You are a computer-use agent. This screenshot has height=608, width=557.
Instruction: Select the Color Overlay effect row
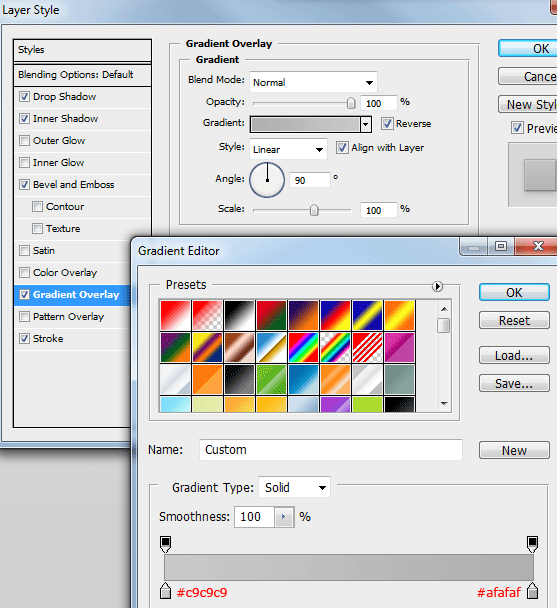pyautogui.click(x=72, y=273)
